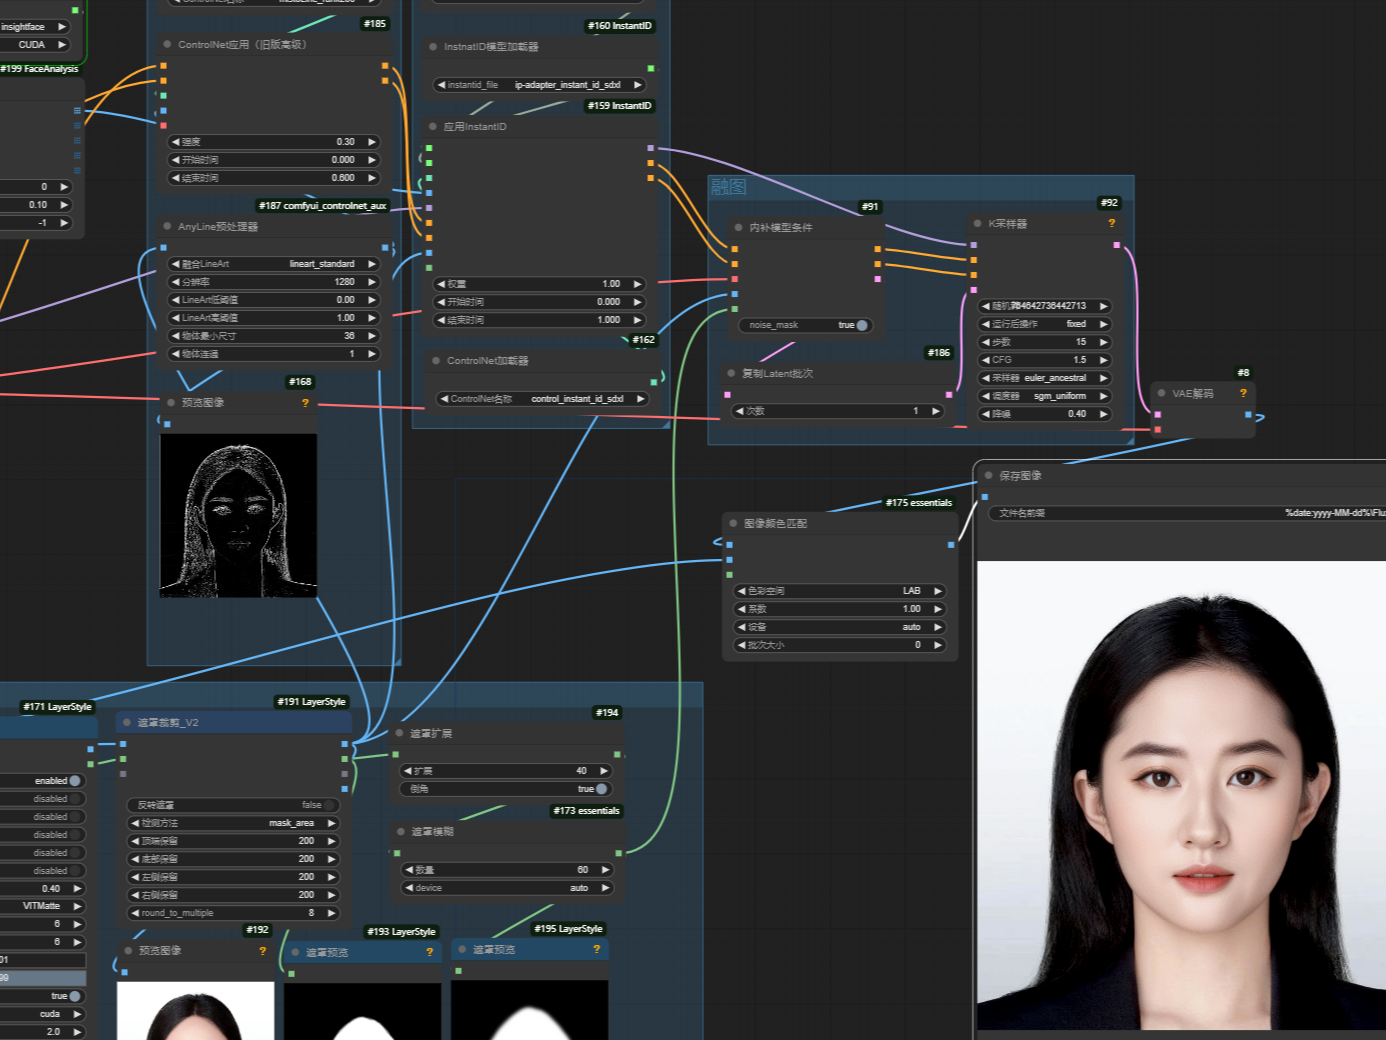This screenshot has height=1040, width=1386.
Task: Click the "?" icon on VAE解码 node
Action: pos(1242,394)
